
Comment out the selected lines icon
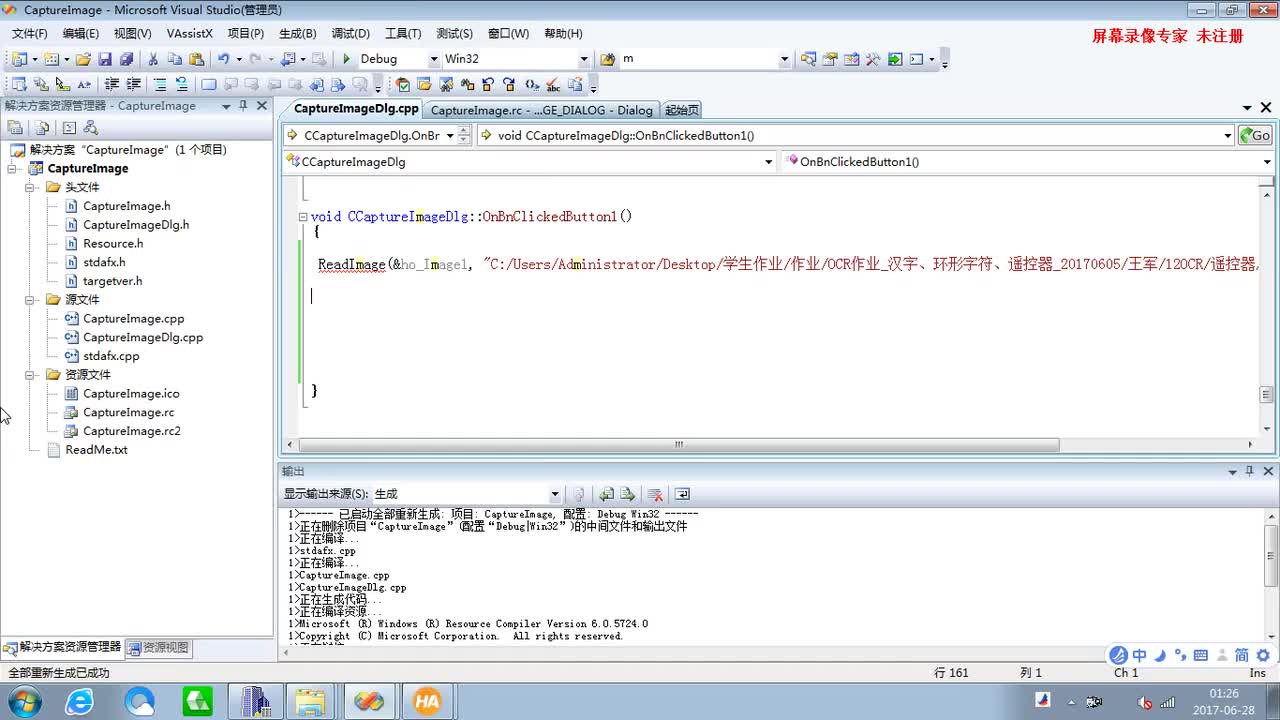160,85
